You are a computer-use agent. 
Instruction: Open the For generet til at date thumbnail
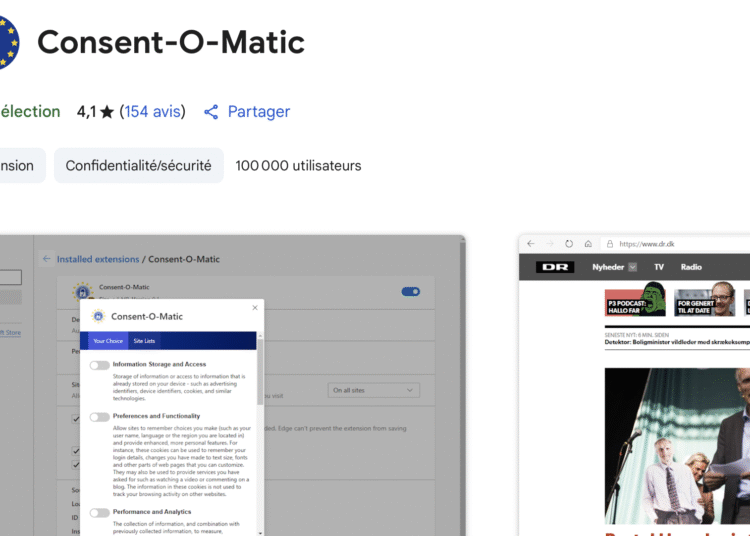tap(705, 299)
